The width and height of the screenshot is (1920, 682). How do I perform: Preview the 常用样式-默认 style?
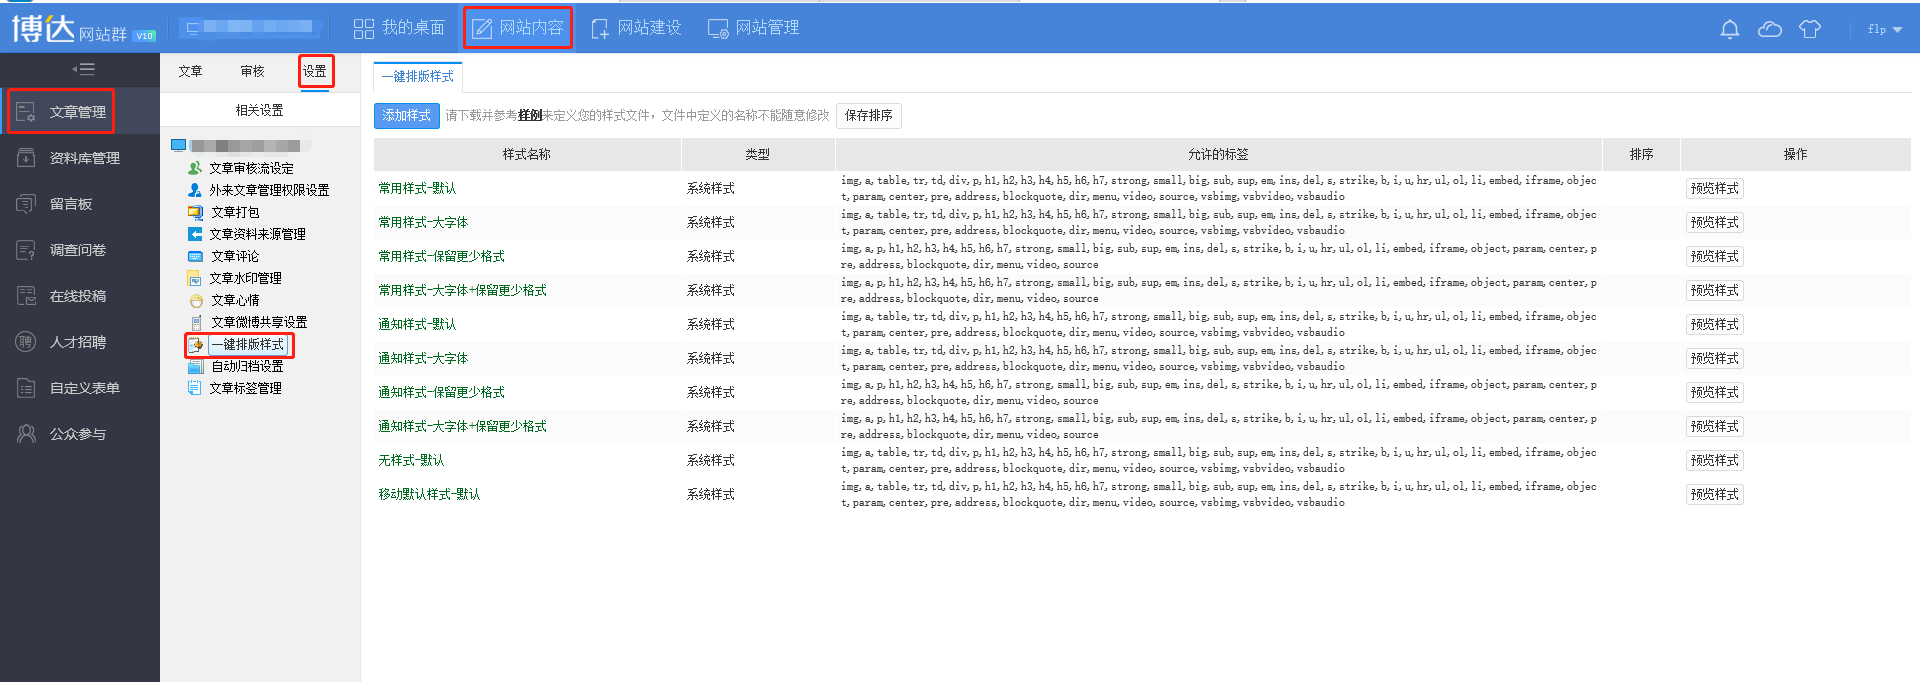1714,189
